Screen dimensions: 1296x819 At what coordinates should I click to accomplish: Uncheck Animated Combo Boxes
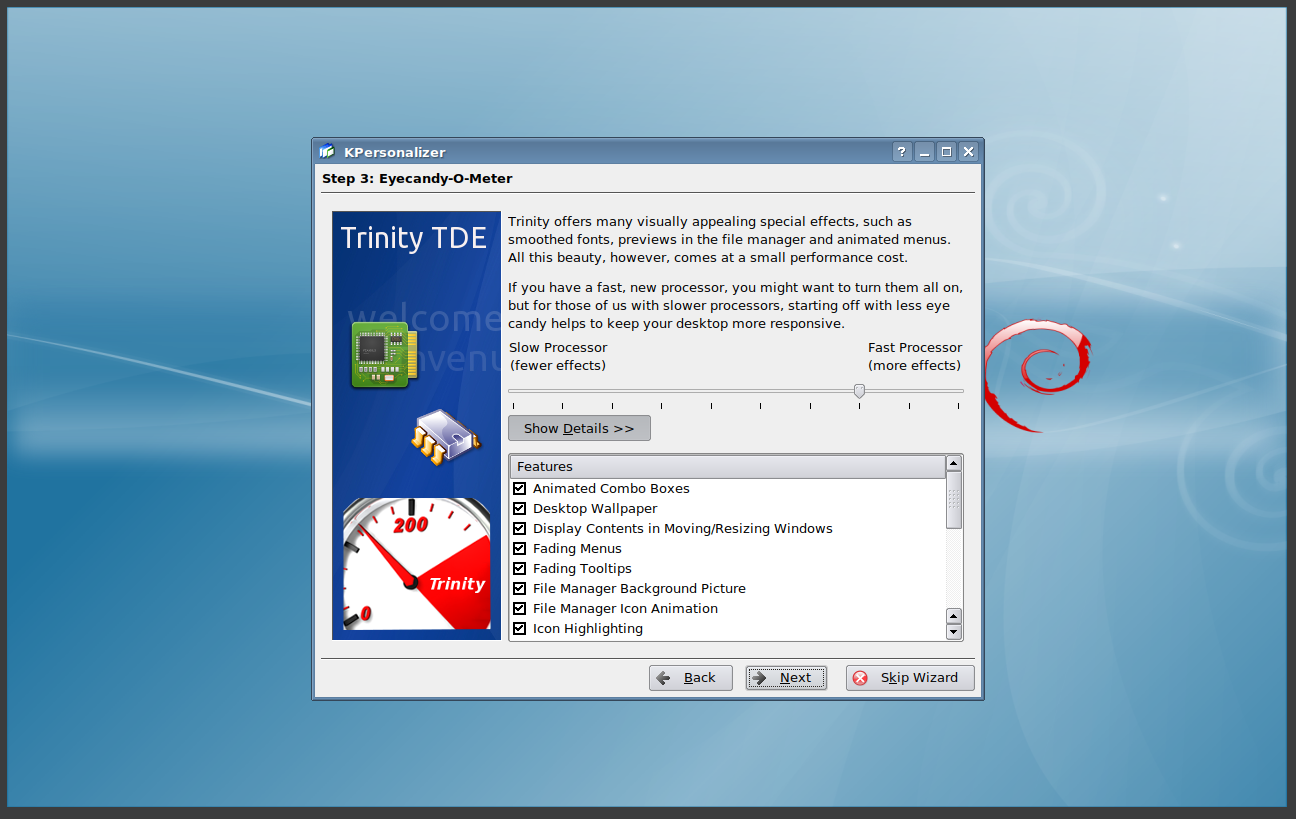(x=520, y=489)
